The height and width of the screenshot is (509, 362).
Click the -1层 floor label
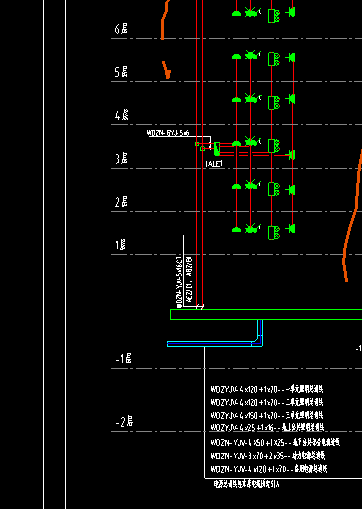point(124,359)
